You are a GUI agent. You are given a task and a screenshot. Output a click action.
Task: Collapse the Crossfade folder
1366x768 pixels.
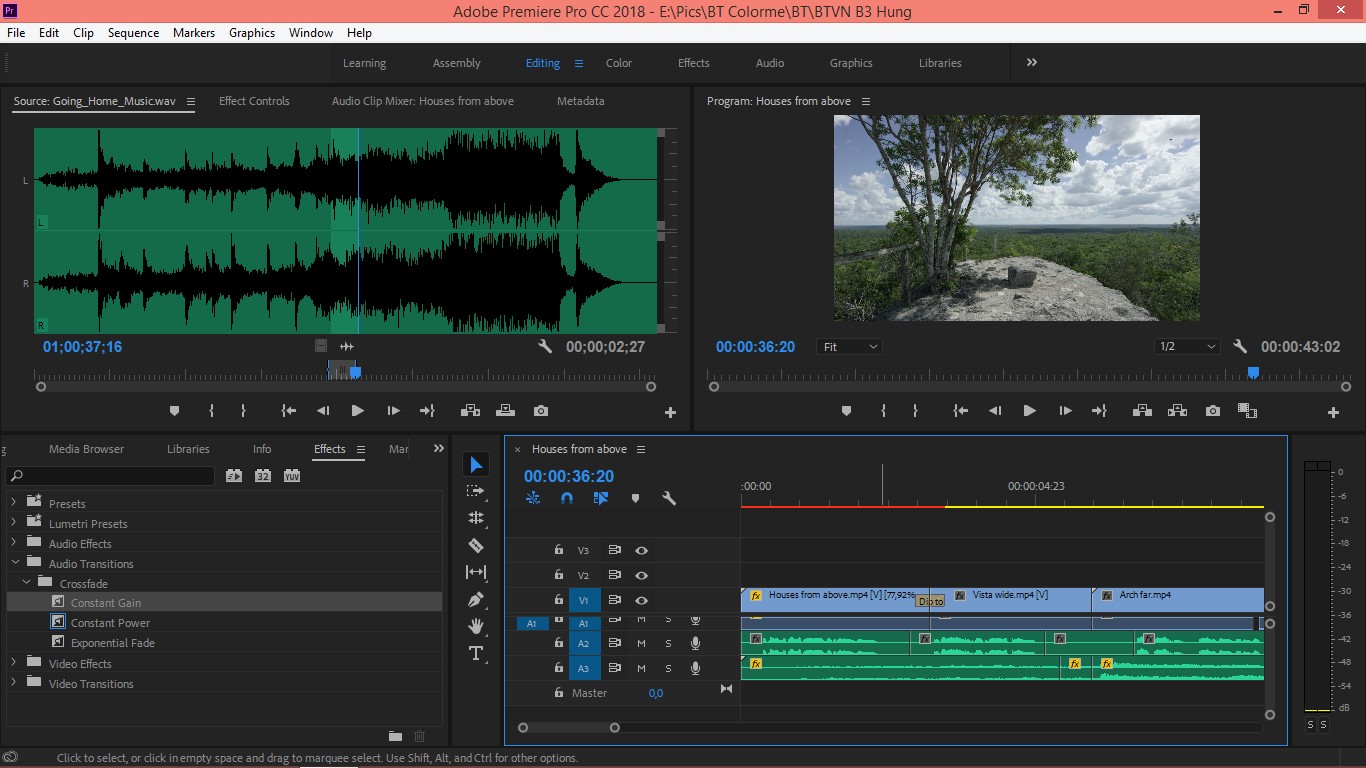pos(27,583)
